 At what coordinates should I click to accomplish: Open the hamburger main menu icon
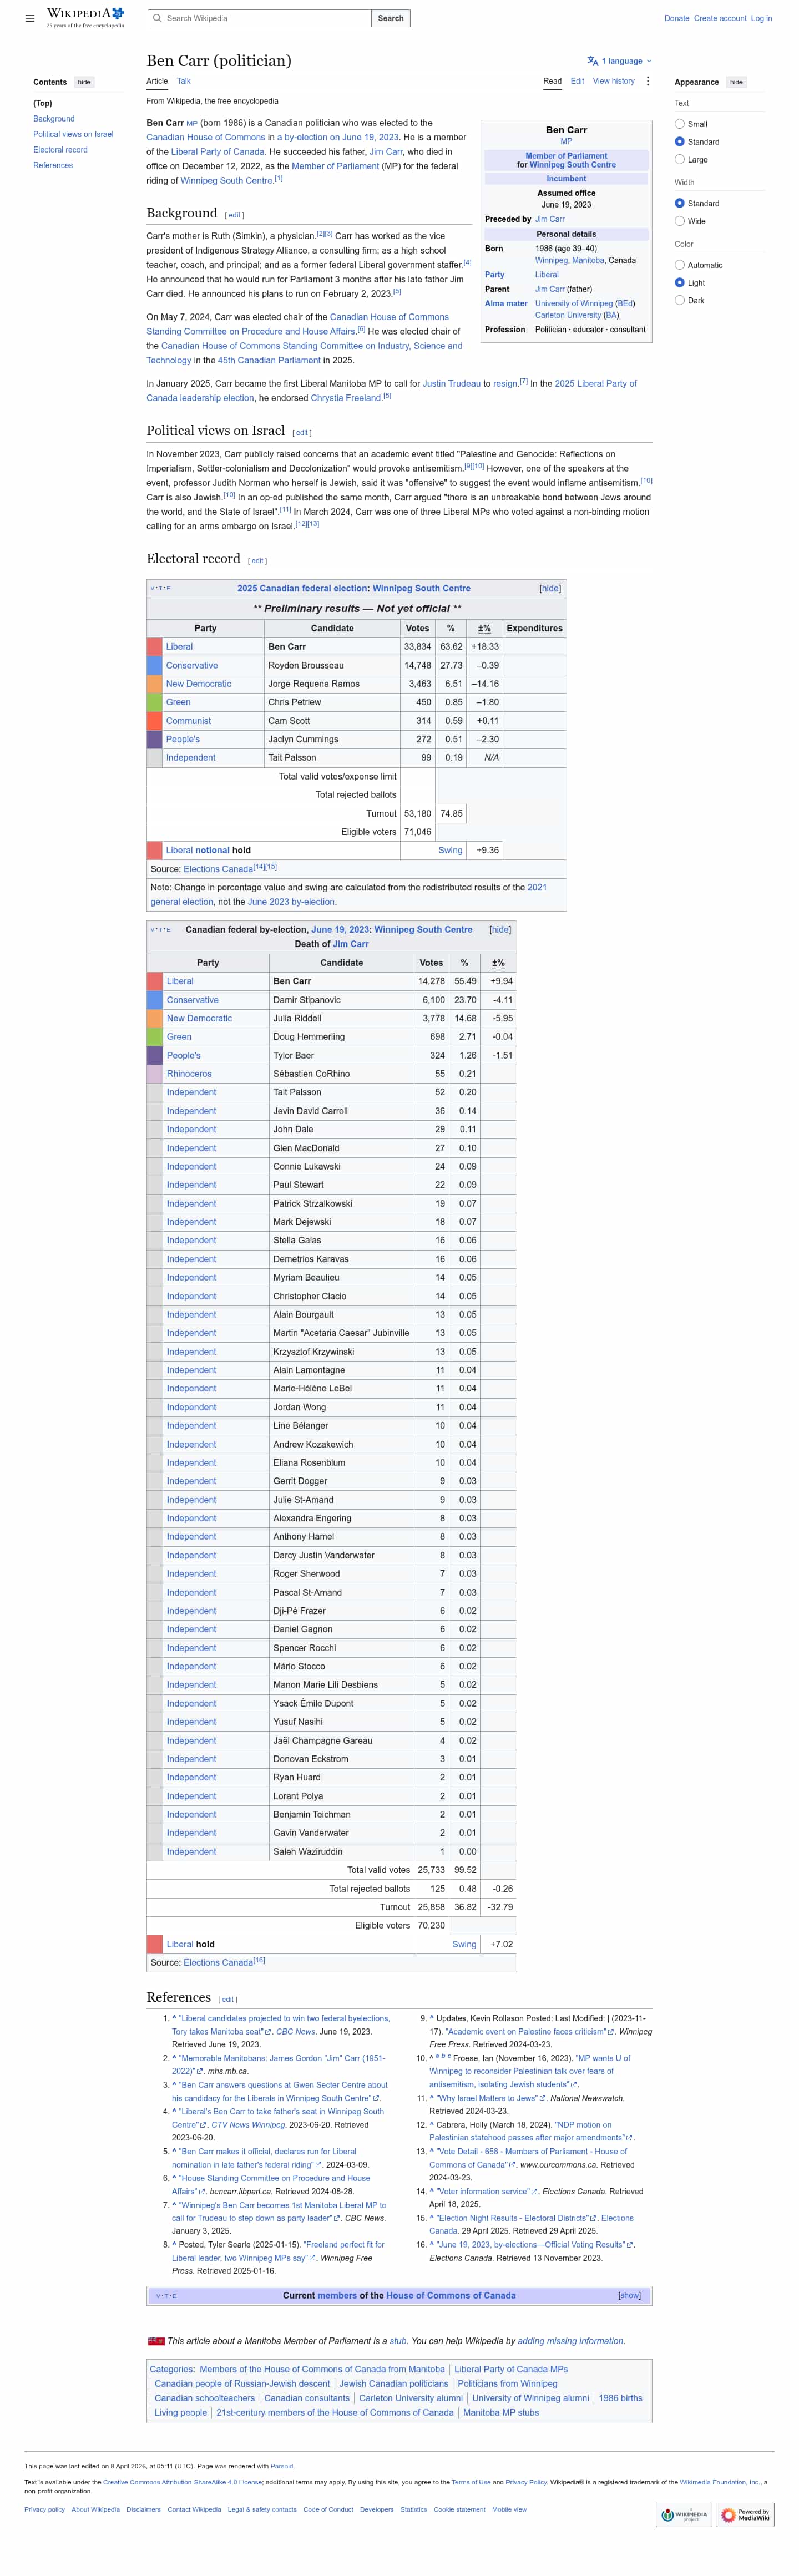(x=30, y=18)
